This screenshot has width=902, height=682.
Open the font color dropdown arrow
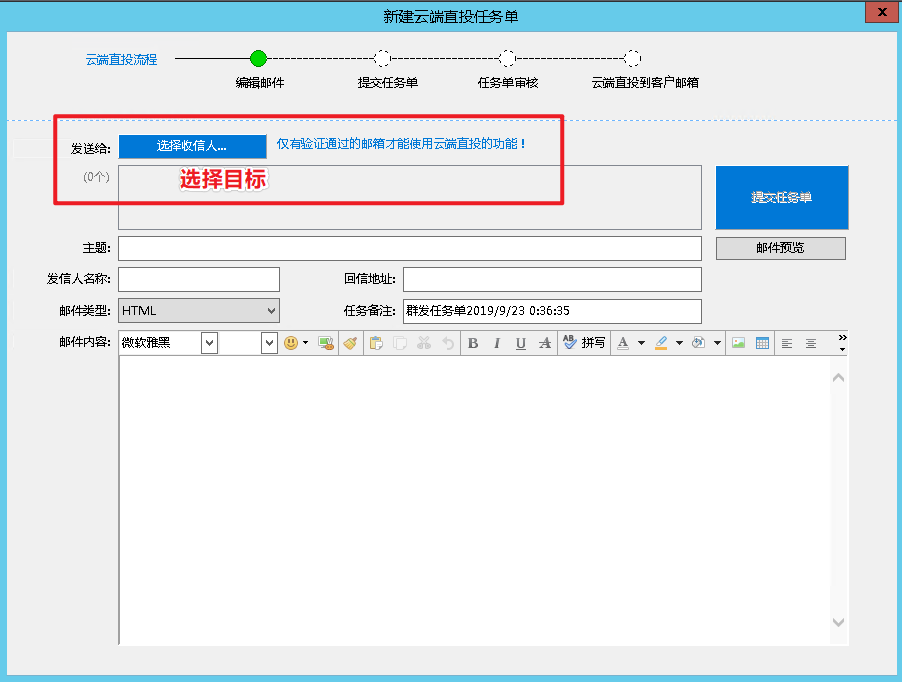coord(641,343)
